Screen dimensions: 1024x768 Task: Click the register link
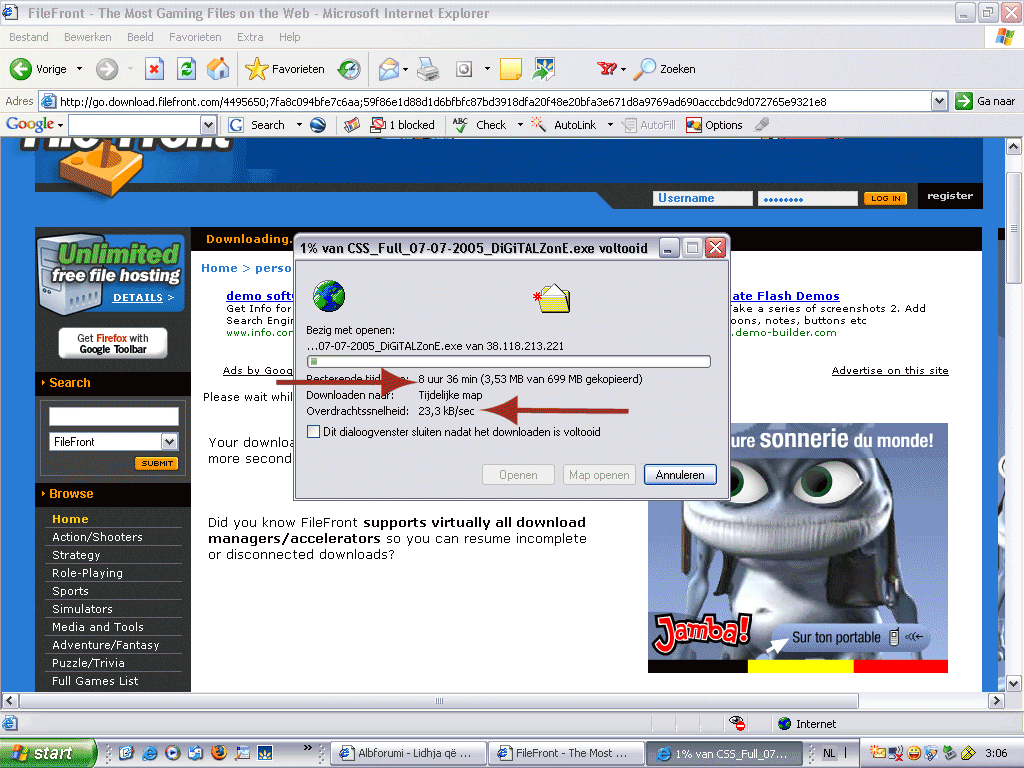tap(950, 196)
